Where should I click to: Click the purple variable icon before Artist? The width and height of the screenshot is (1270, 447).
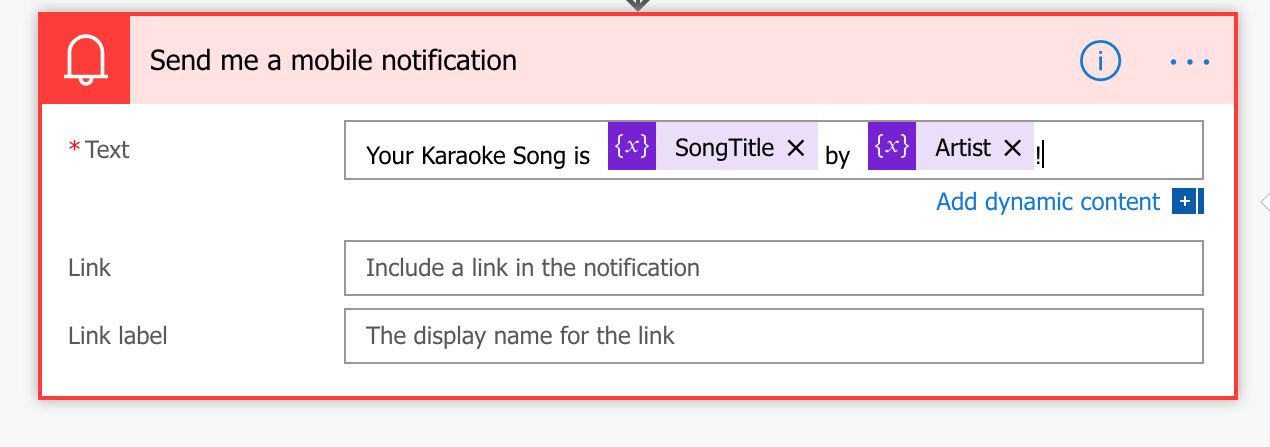892,147
